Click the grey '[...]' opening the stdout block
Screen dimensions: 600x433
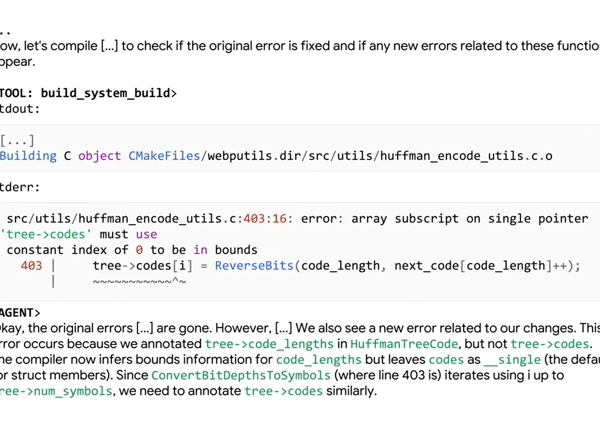[17, 141]
